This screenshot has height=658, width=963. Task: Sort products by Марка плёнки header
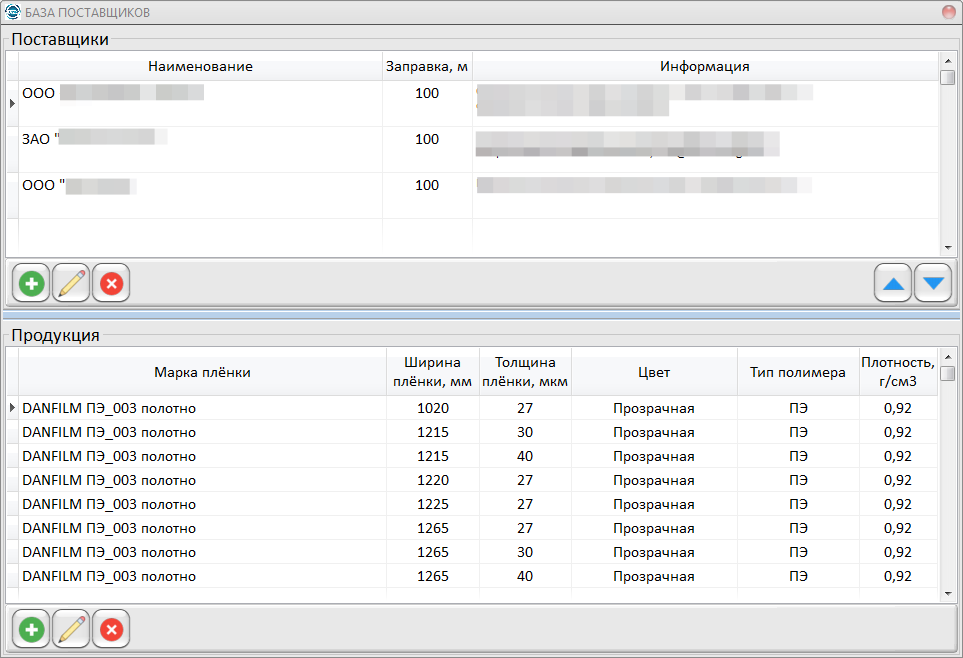coord(202,372)
